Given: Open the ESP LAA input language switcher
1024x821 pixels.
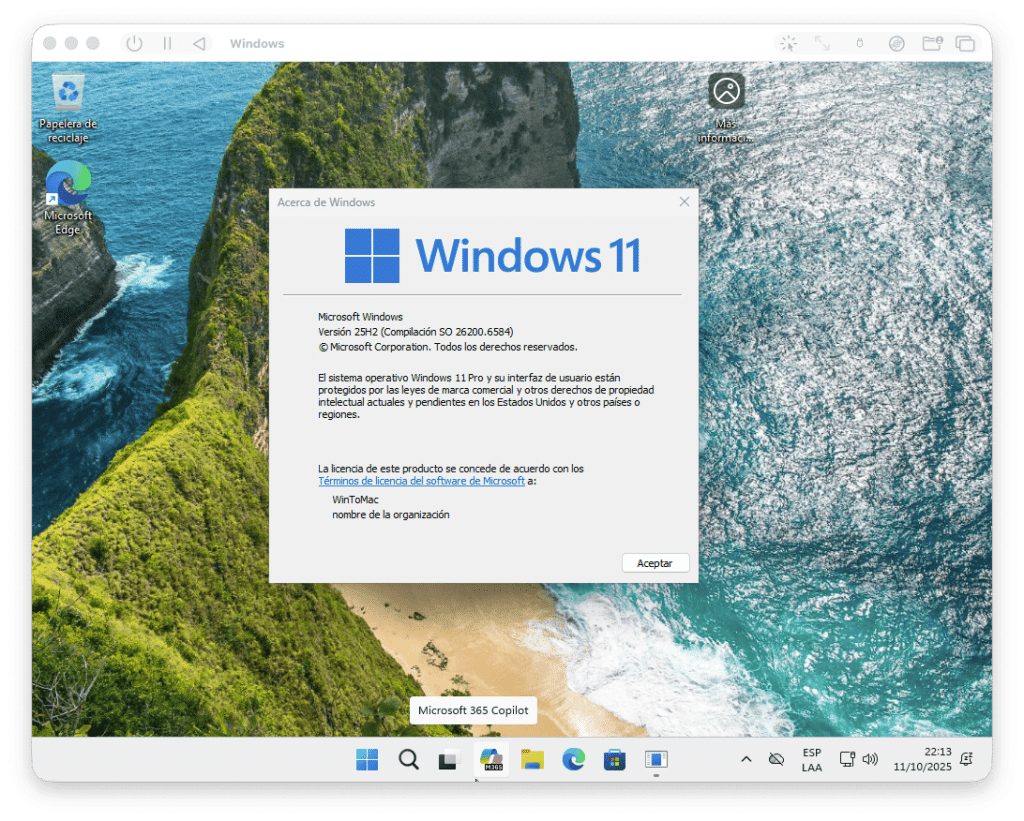Looking at the screenshot, I should (x=812, y=760).
